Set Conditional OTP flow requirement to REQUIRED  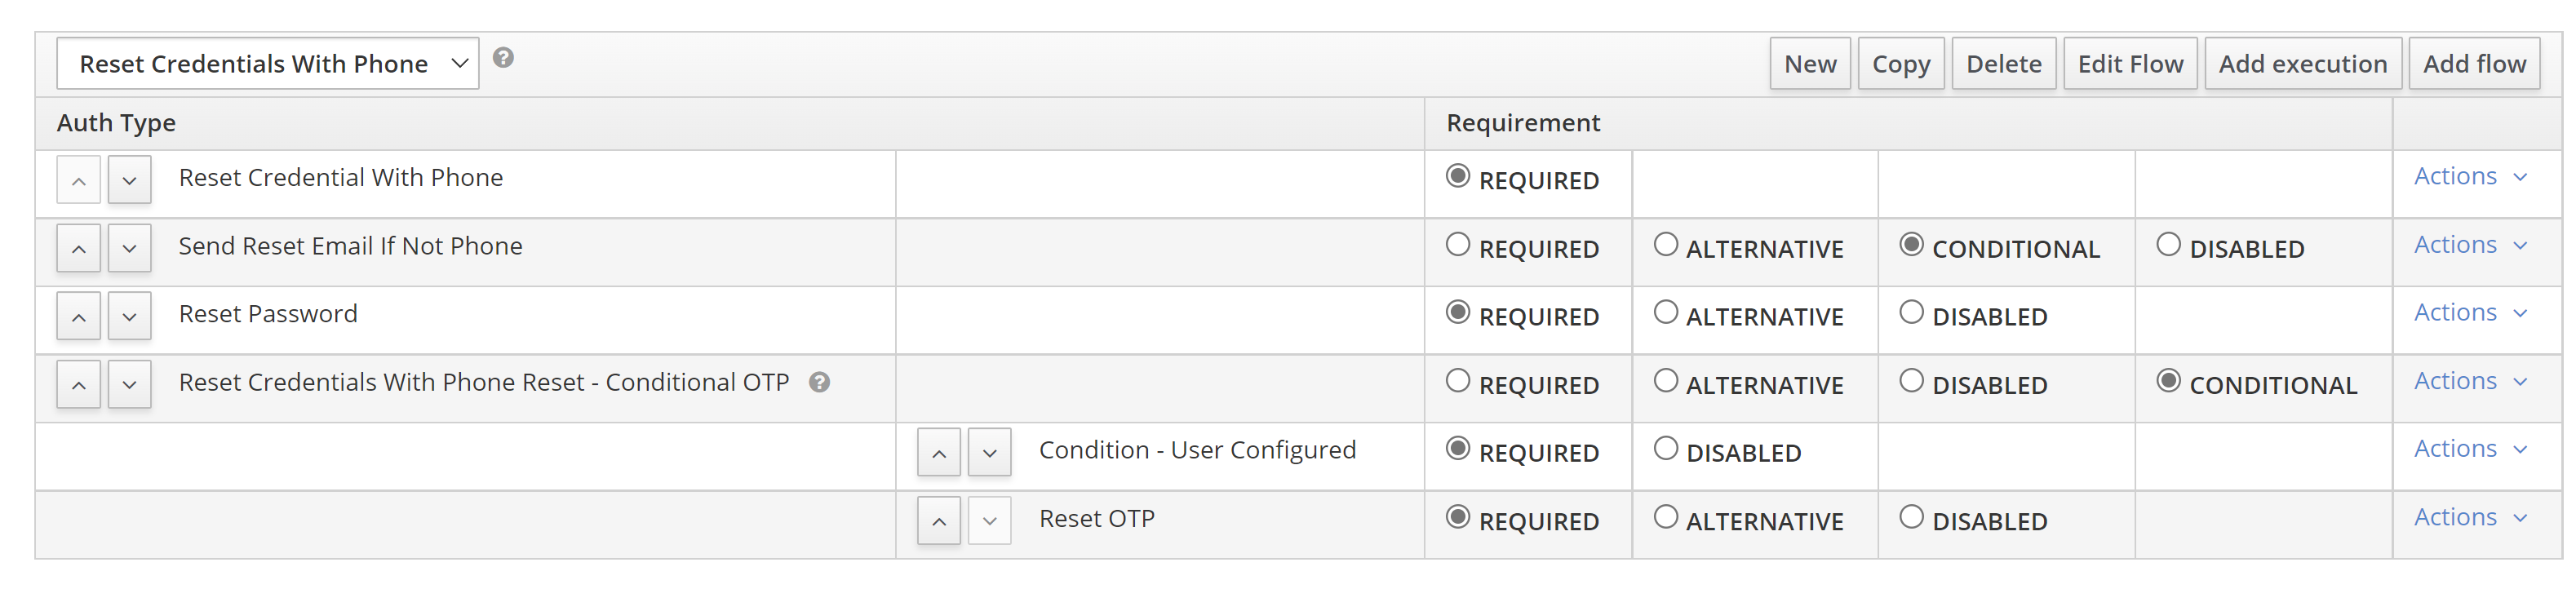point(1458,381)
